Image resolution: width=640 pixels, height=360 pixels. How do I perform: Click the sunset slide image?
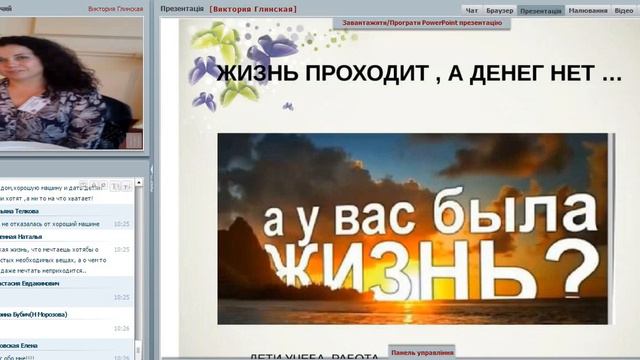click(413, 229)
